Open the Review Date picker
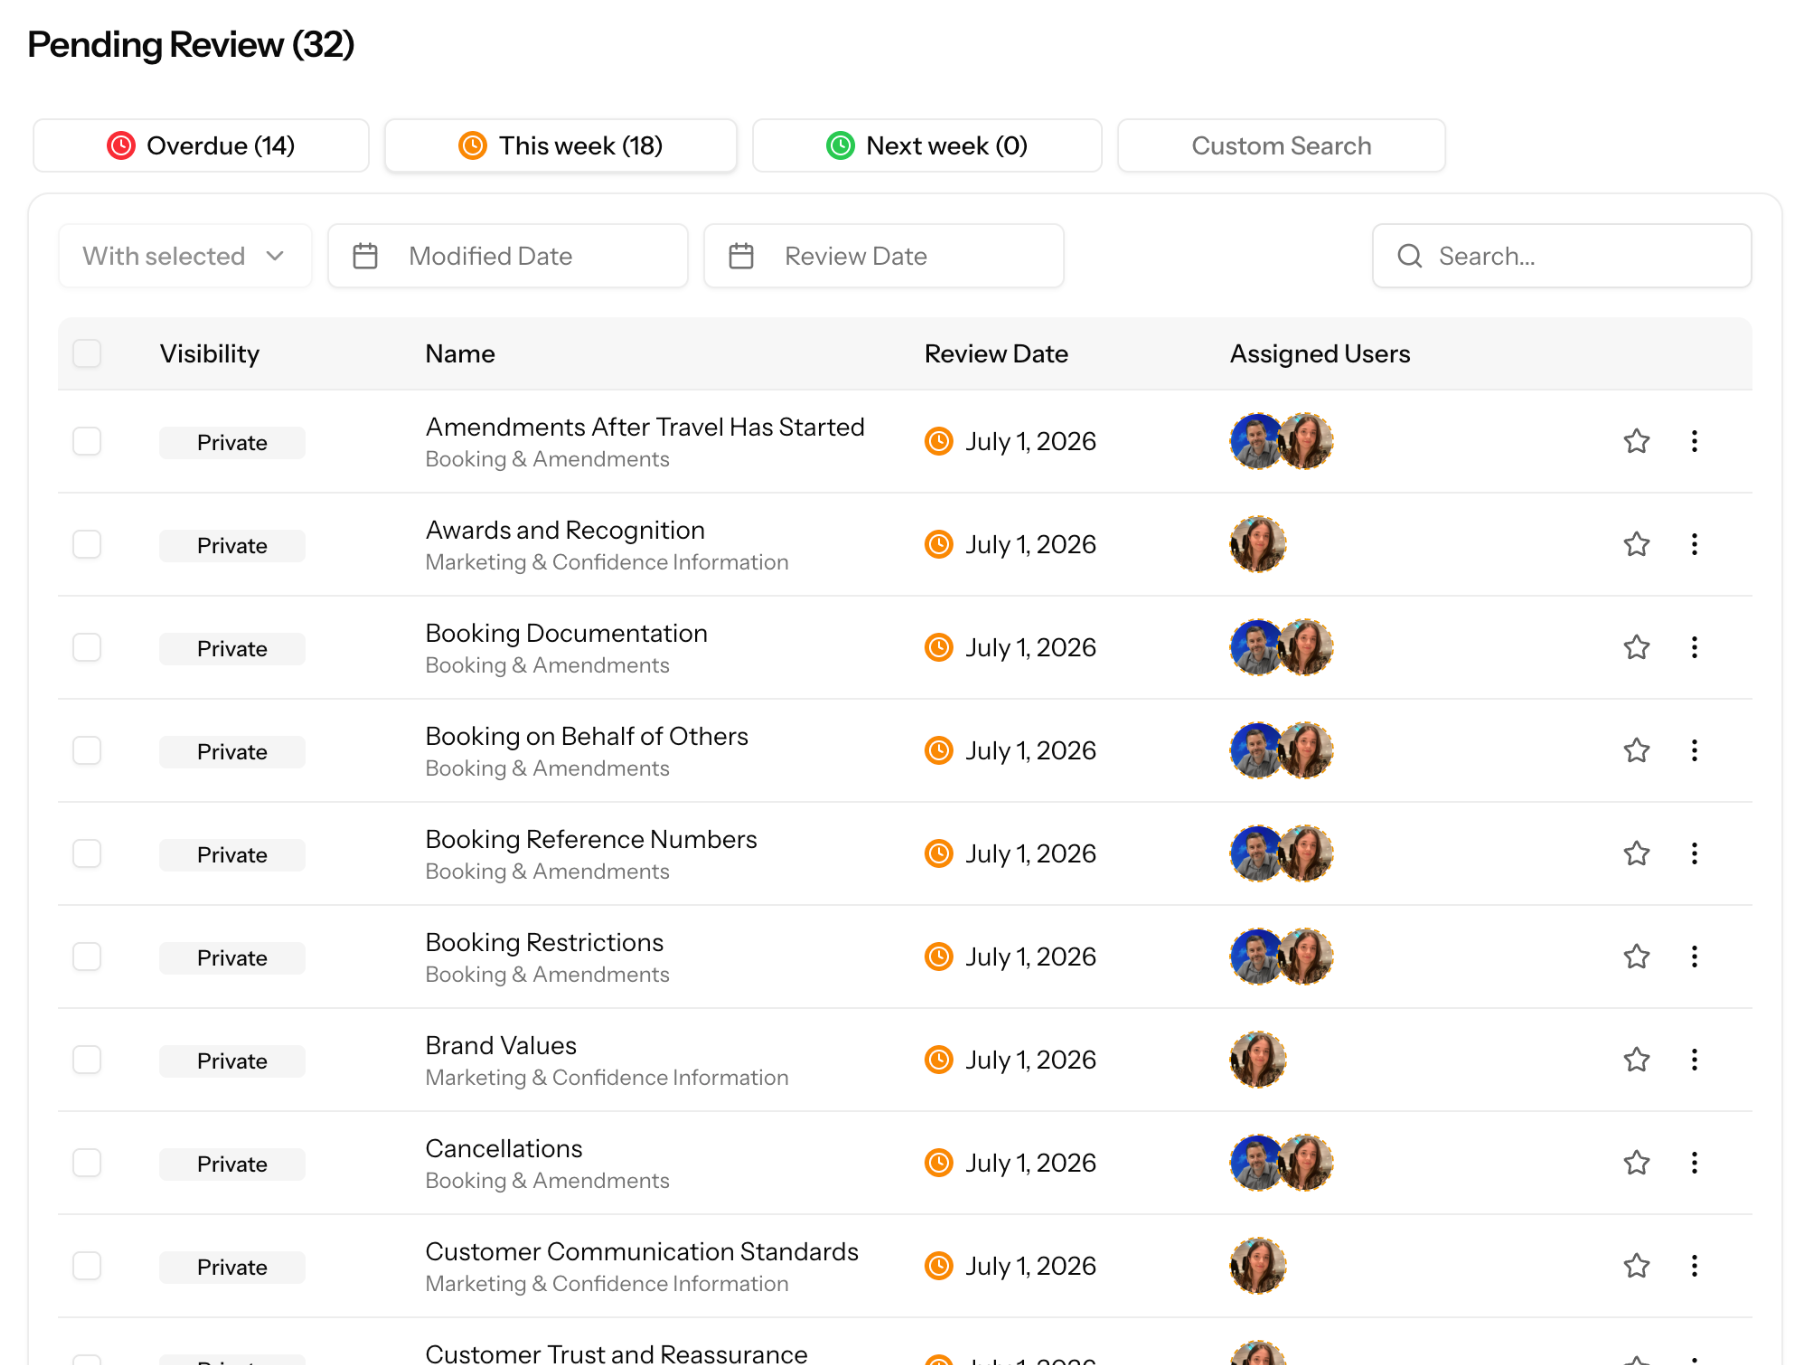 coord(884,256)
